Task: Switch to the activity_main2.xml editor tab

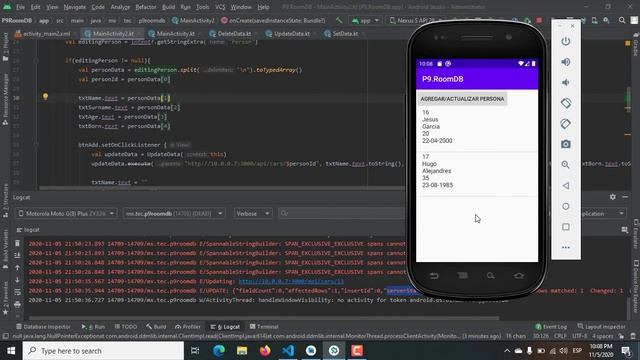Action: pyautogui.click(x=43, y=33)
